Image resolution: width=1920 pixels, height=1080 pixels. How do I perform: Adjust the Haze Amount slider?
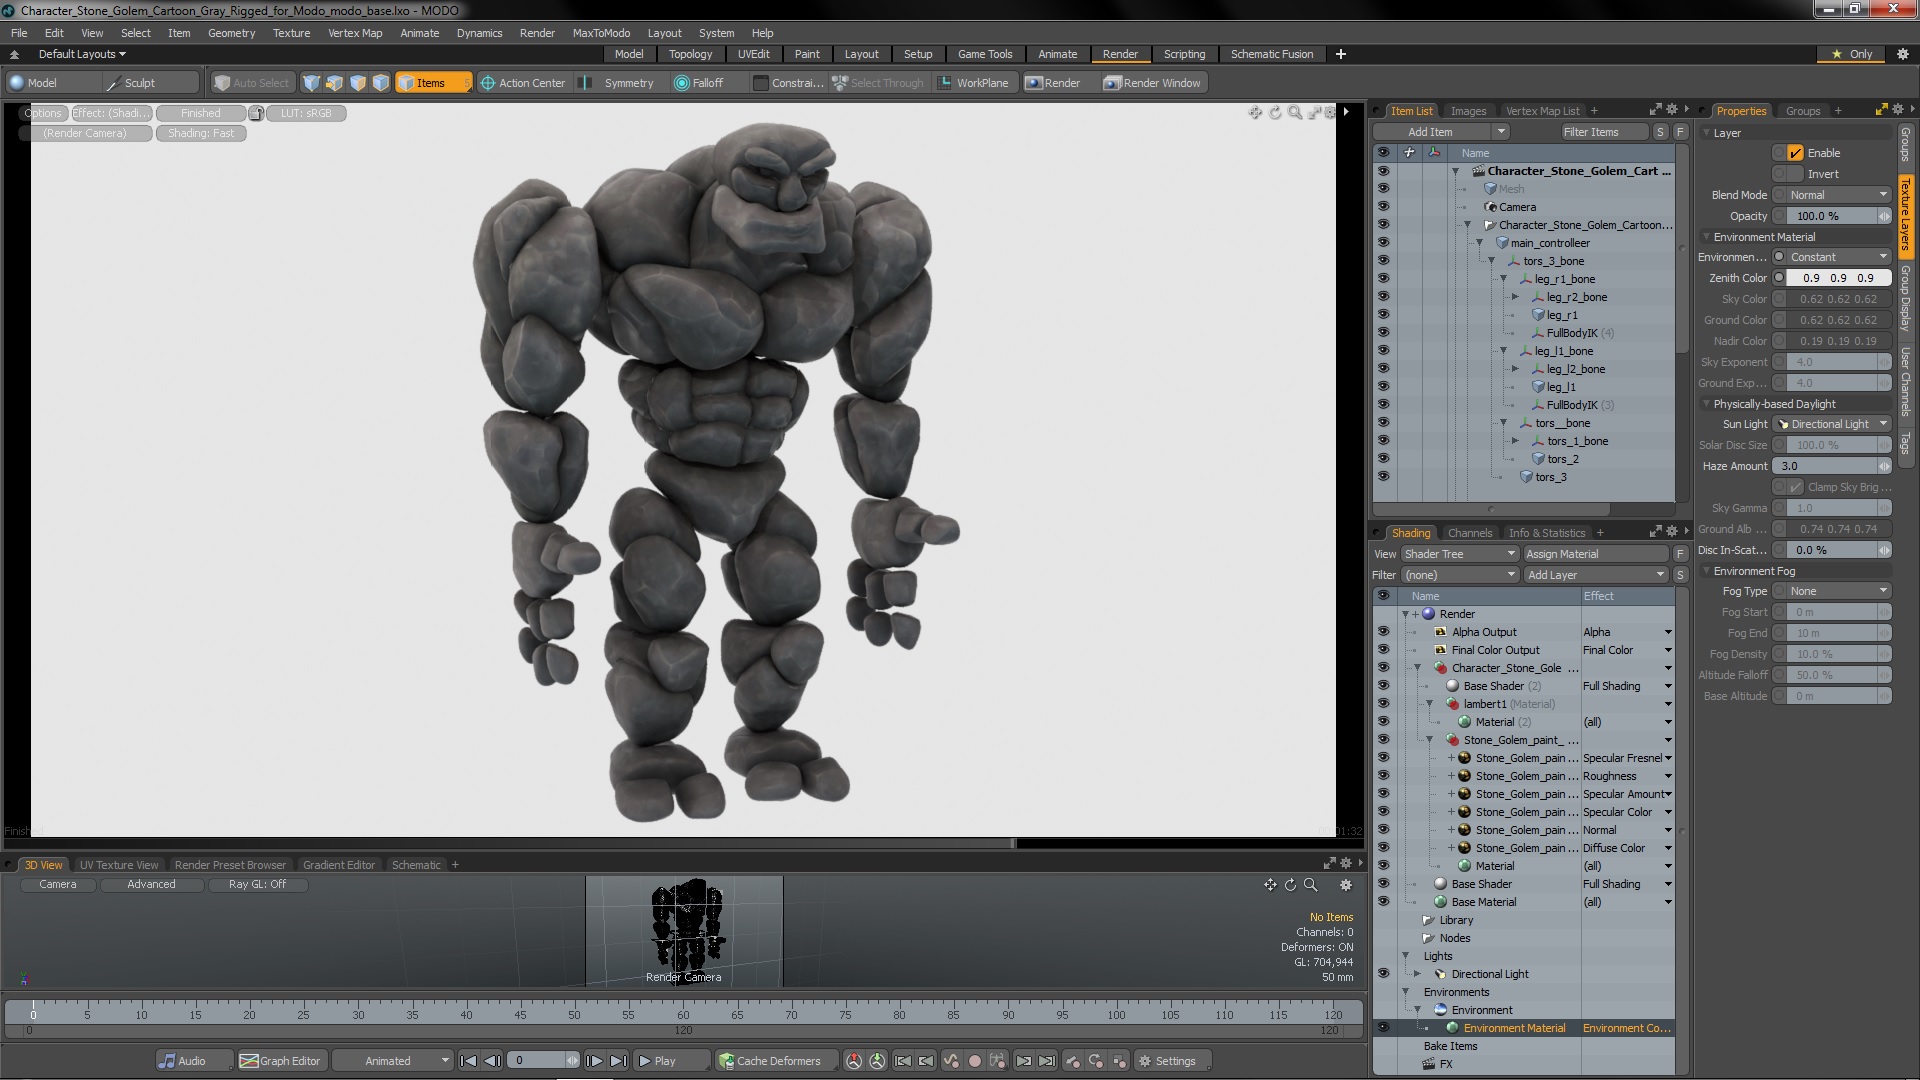click(x=1832, y=466)
